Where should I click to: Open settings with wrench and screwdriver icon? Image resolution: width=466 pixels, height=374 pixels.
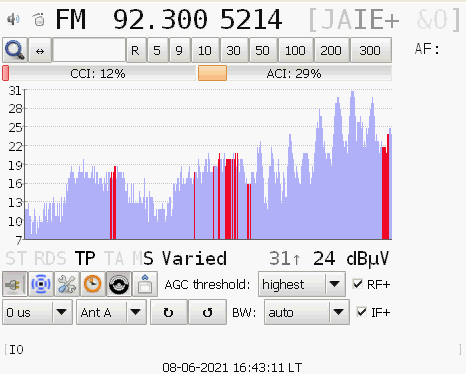[67, 284]
